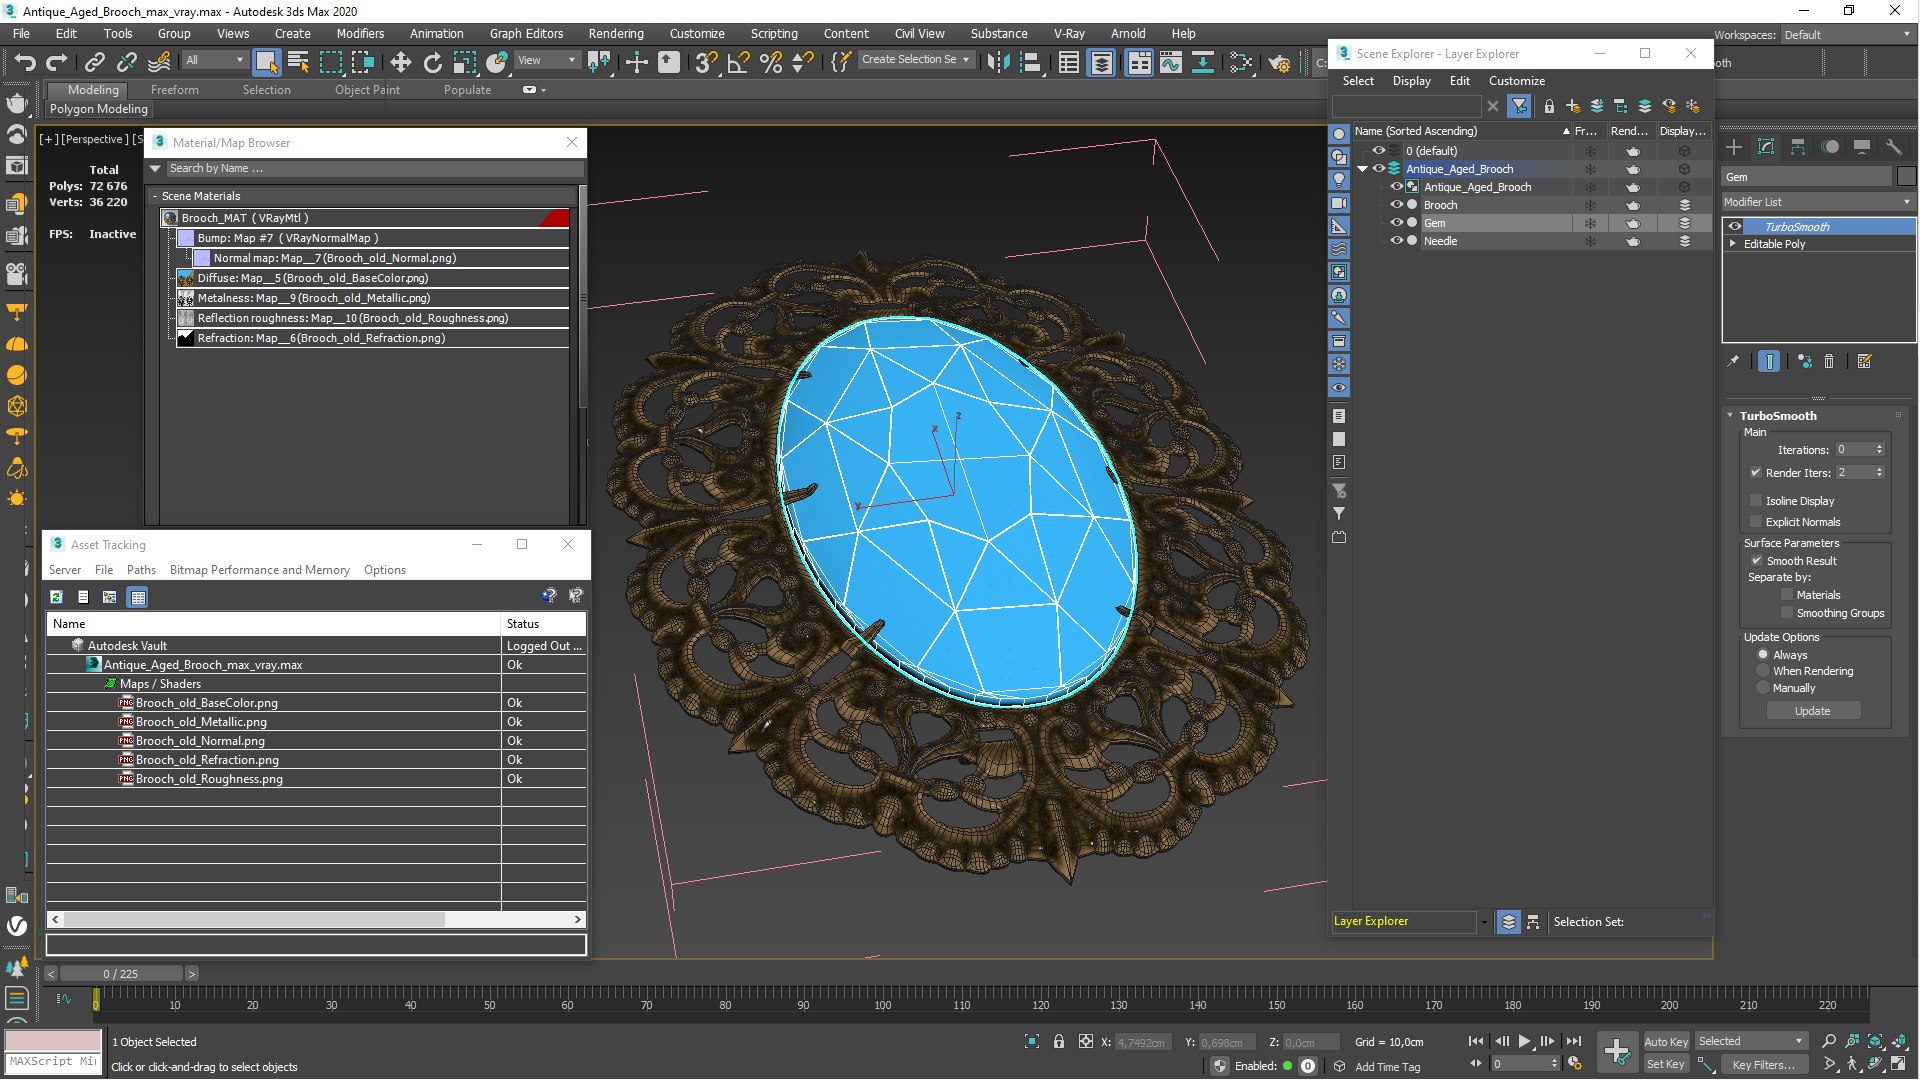Open the Modifier List dropdown
Image resolution: width=1920 pixels, height=1080 pixels.
click(x=1817, y=202)
